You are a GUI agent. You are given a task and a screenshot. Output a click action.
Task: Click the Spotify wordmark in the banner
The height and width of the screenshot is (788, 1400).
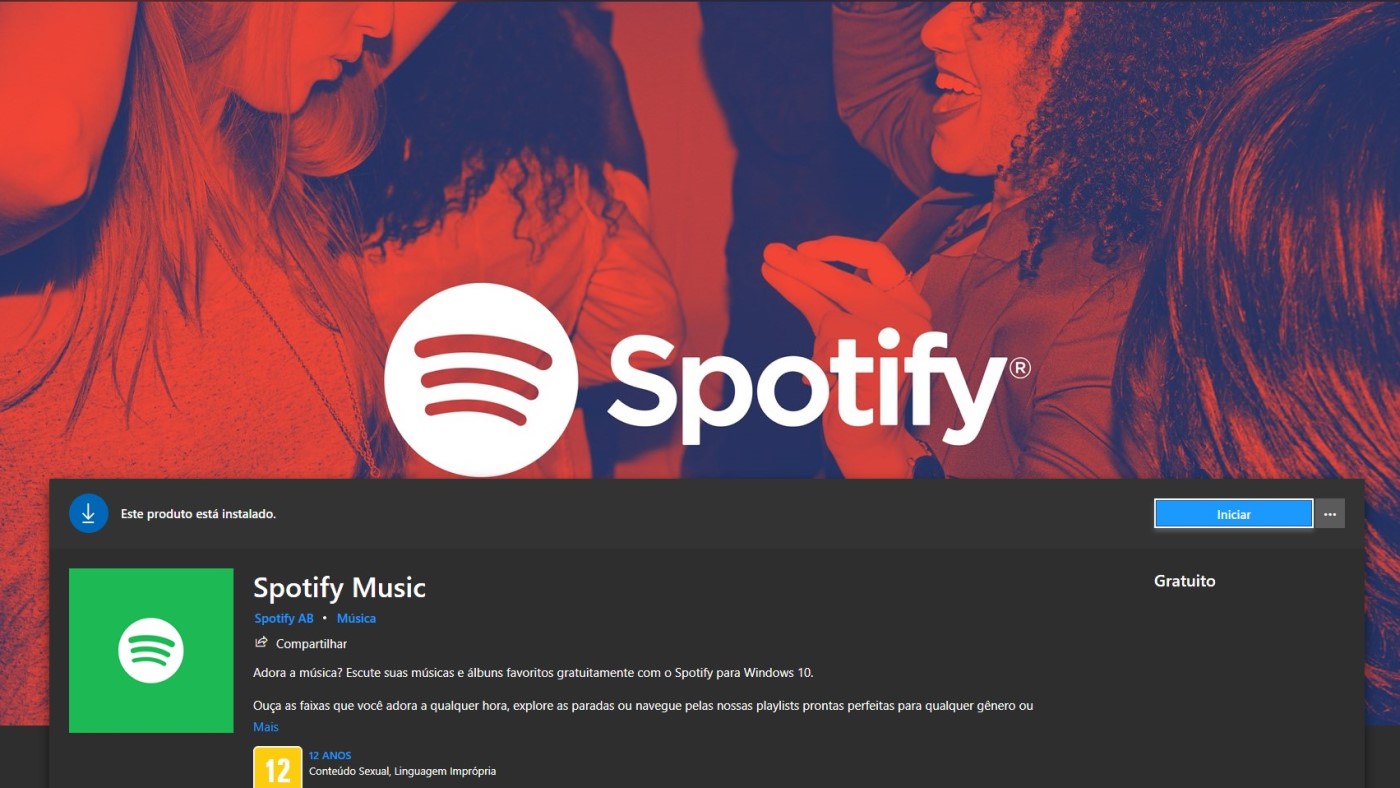point(806,387)
